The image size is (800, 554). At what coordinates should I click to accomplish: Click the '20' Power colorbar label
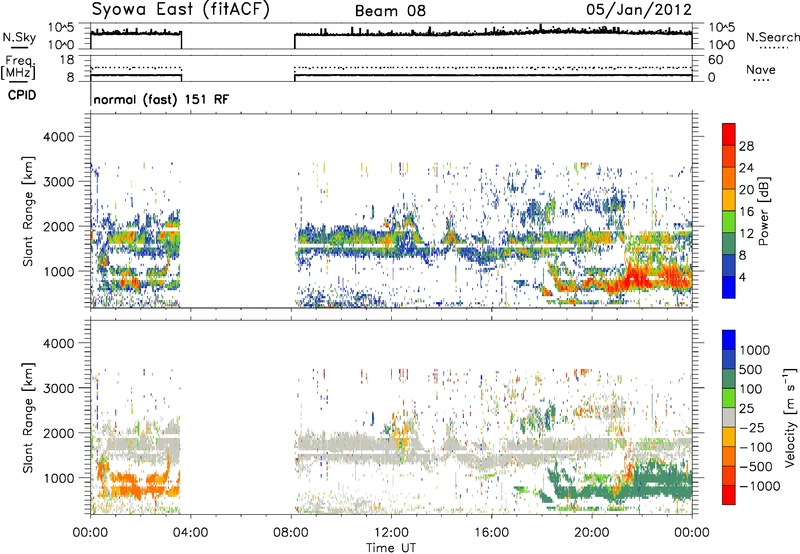click(x=746, y=190)
